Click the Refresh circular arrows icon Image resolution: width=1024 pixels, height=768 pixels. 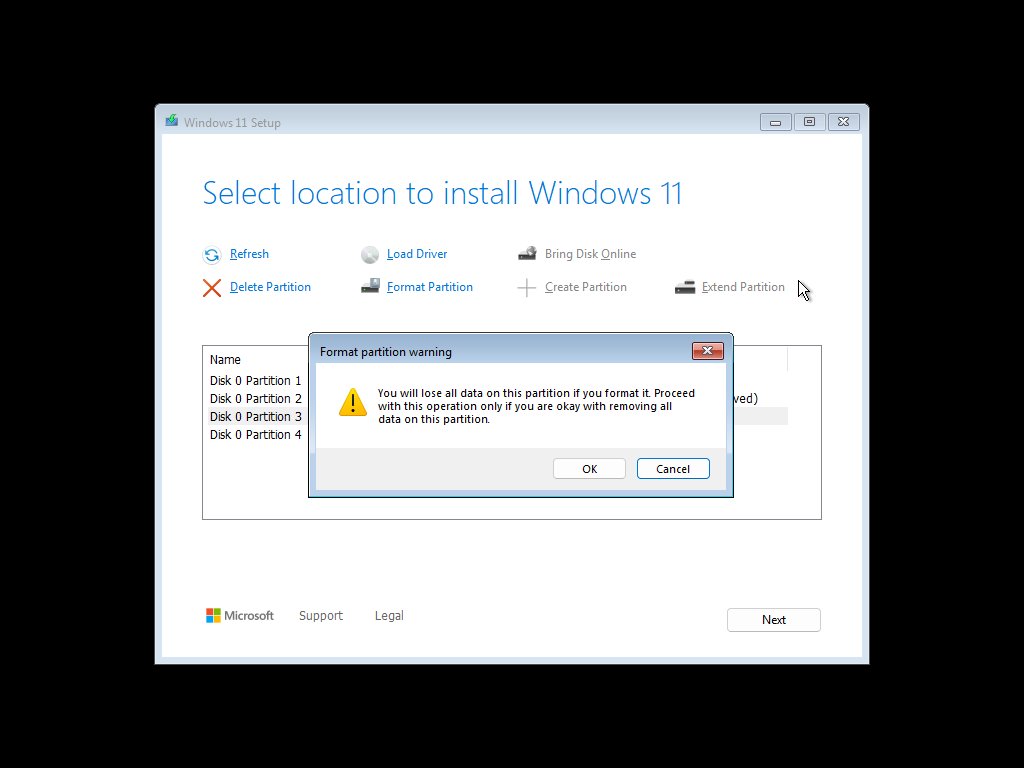click(212, 255)
